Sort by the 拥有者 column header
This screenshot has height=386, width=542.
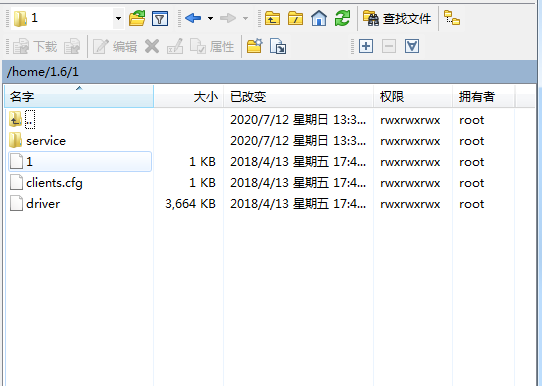484,96
